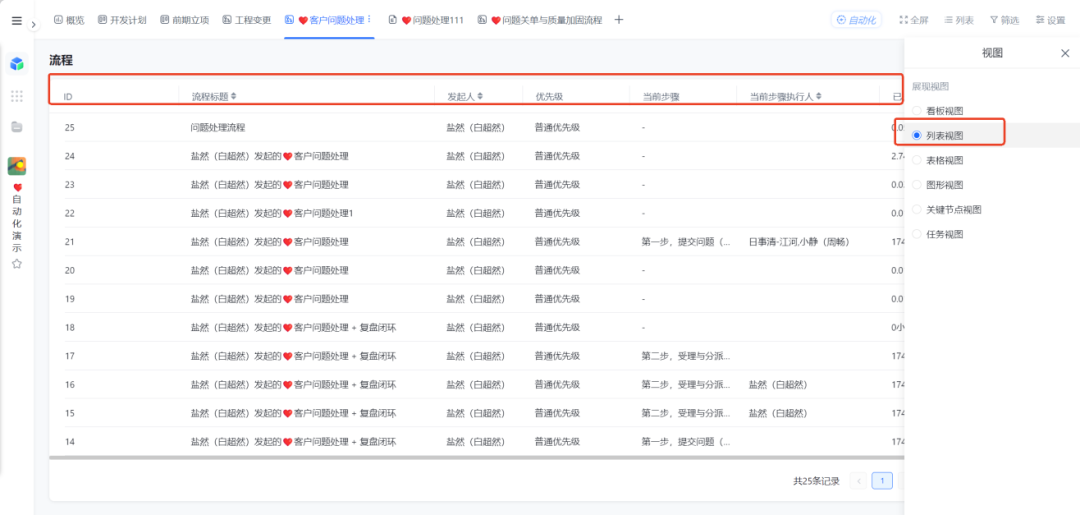Click the 自动化 automation button
Viewport: 1080px width, 515px height.
pyautogui.click(x=856, y=20)
